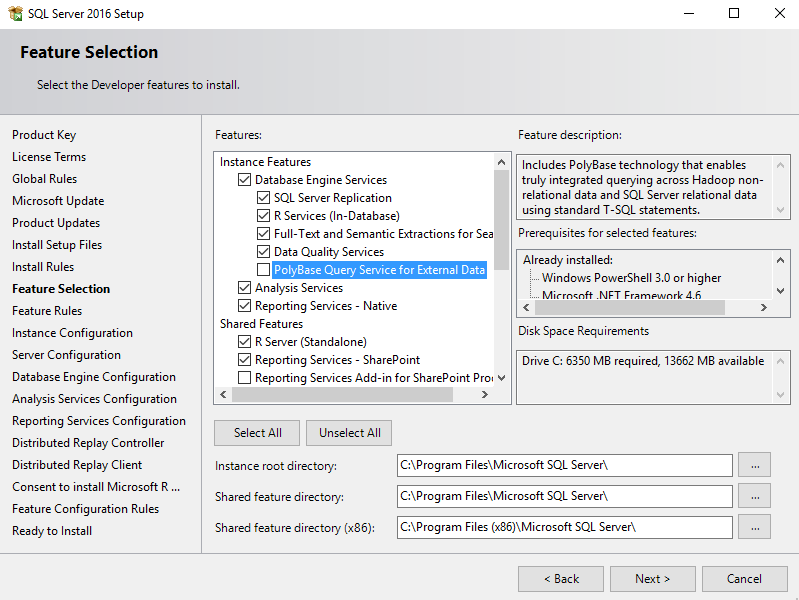The height and width of the screenshot is (600, 799).
Task: Select the Feature Selection step
Action: (61, 289)
